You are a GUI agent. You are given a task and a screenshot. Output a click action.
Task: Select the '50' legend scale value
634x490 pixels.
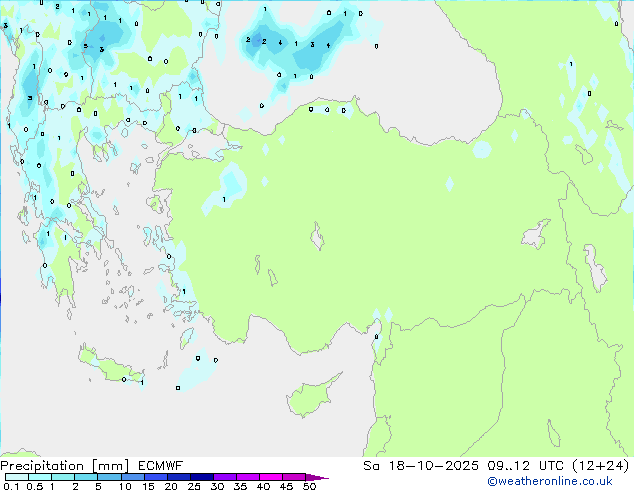(x=309, y=486)
